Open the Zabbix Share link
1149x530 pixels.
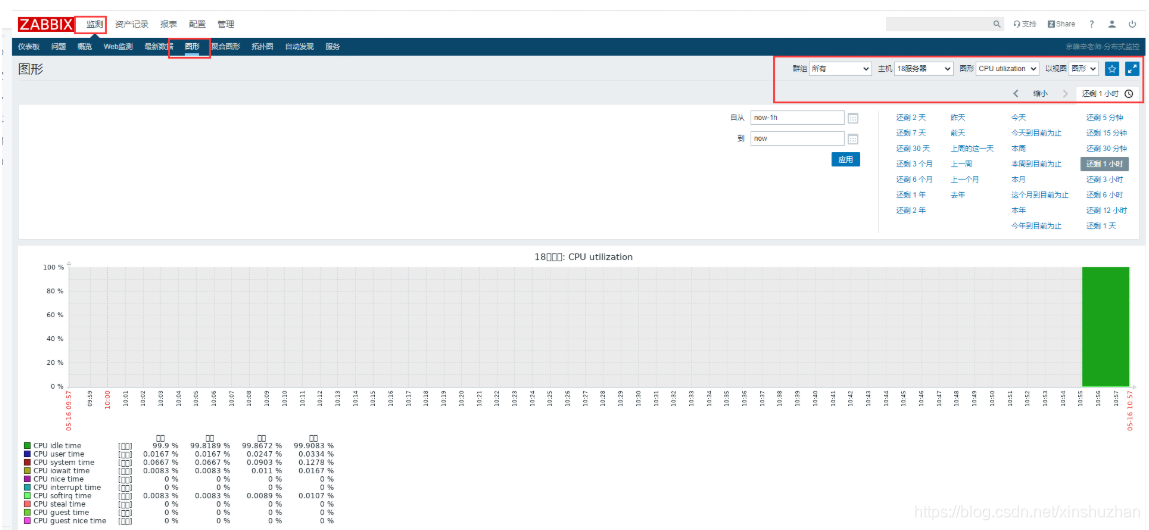coord(1062,24)
